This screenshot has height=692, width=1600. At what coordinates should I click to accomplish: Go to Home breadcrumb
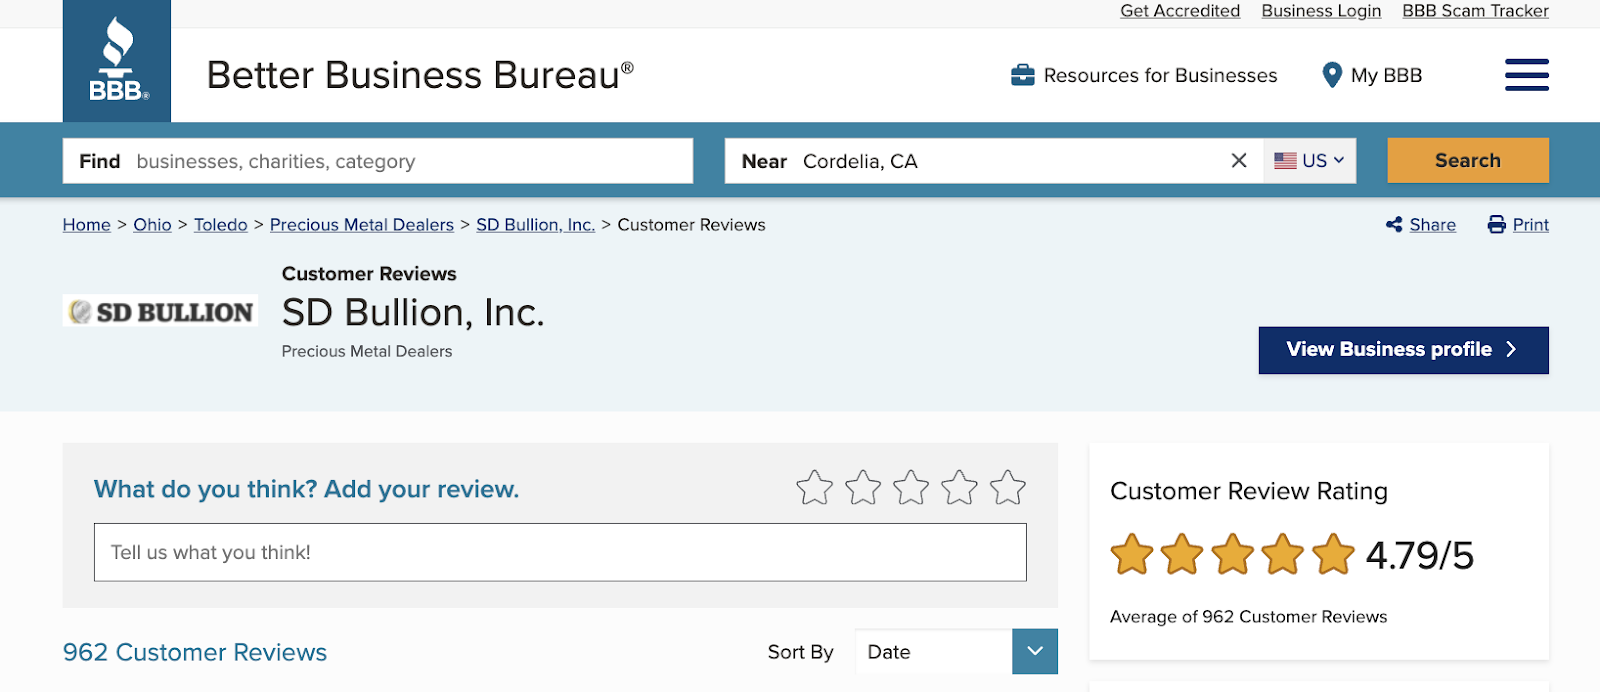click(x=87, y=225)
